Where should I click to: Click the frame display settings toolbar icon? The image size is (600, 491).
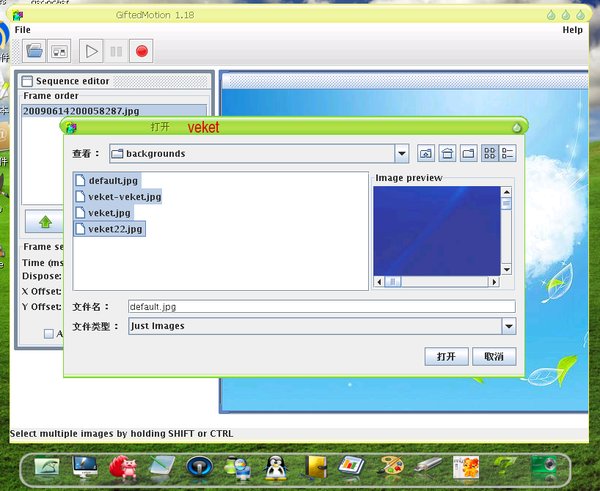[x=59, y=51]
